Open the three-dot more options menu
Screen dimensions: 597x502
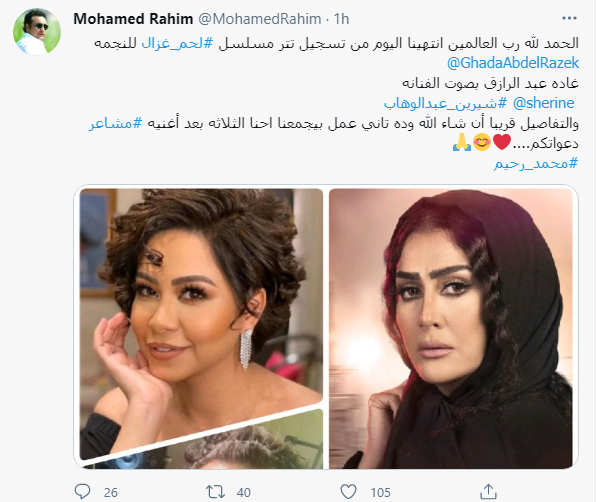pyautogui.click(x=569, y=18)
